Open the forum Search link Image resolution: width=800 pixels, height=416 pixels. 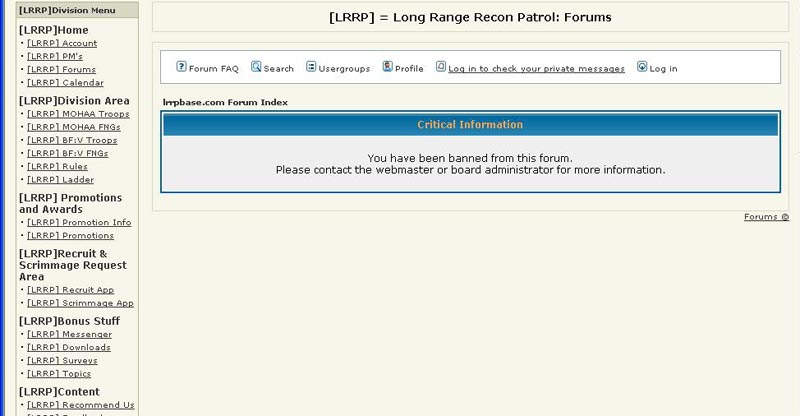point(279,69)
